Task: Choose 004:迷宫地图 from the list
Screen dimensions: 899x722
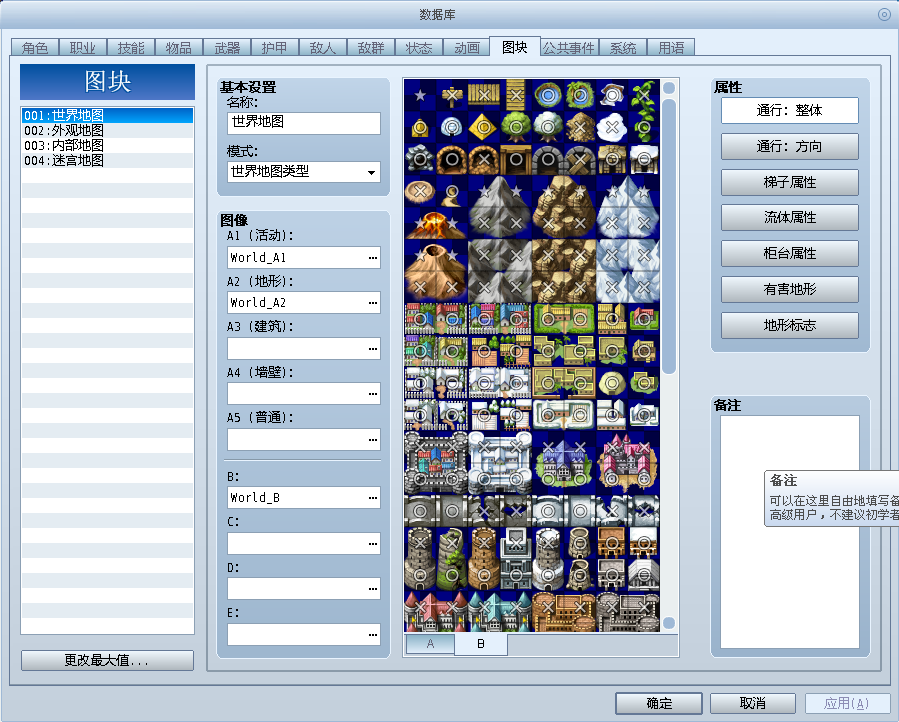Action: pyautogui.click(x=107, y=161)
